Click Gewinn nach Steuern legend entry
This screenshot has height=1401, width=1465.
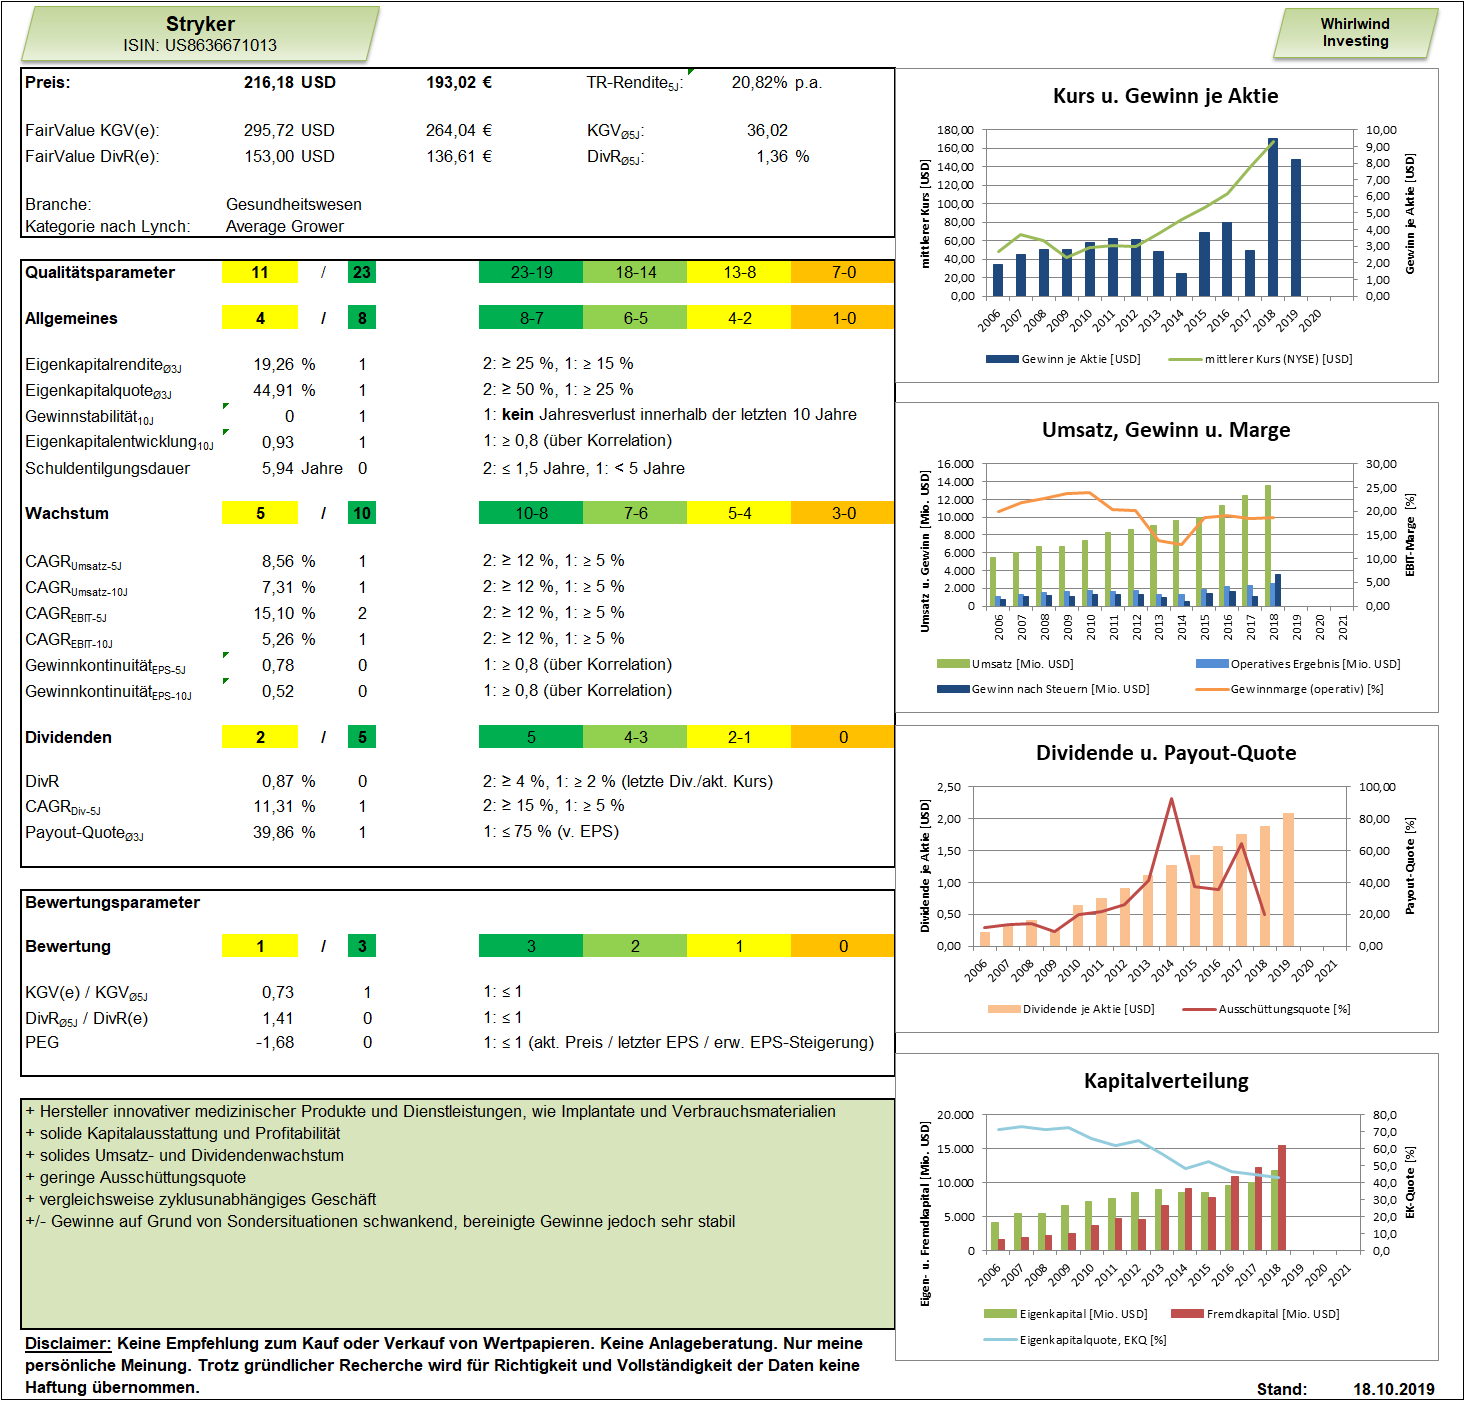pyautogui.click(x=1043, y=689)
